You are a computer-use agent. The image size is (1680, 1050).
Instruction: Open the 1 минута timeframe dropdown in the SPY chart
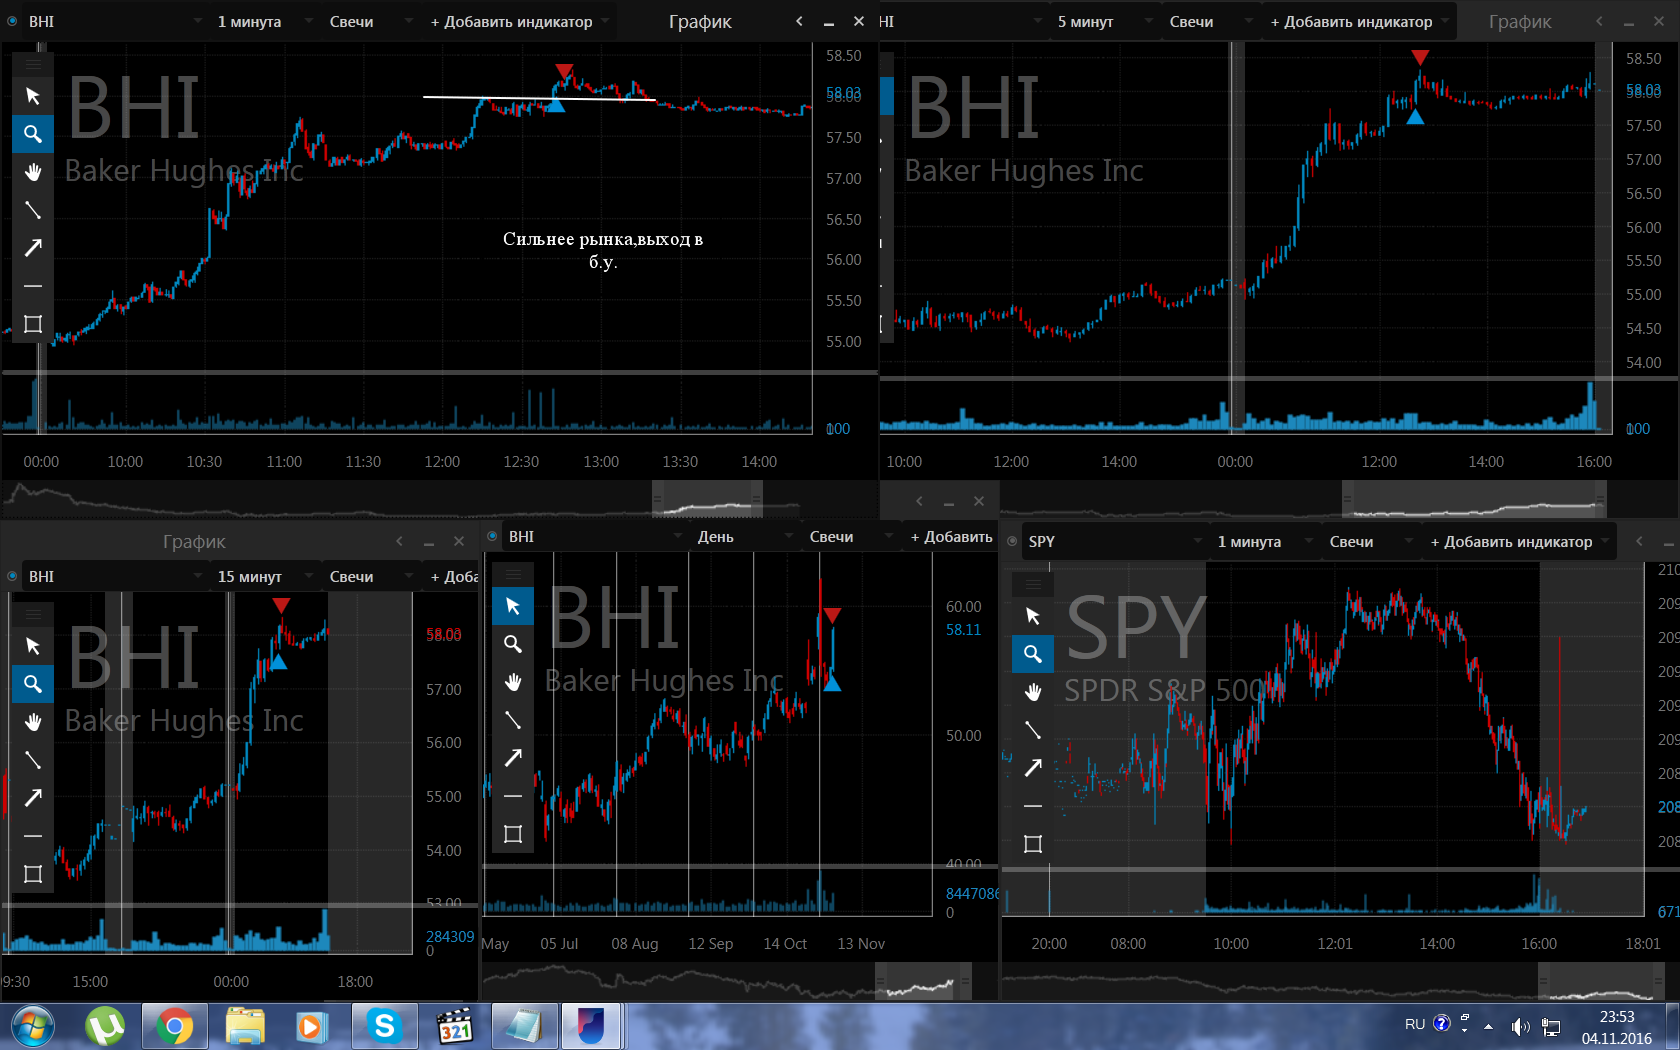1264,541
